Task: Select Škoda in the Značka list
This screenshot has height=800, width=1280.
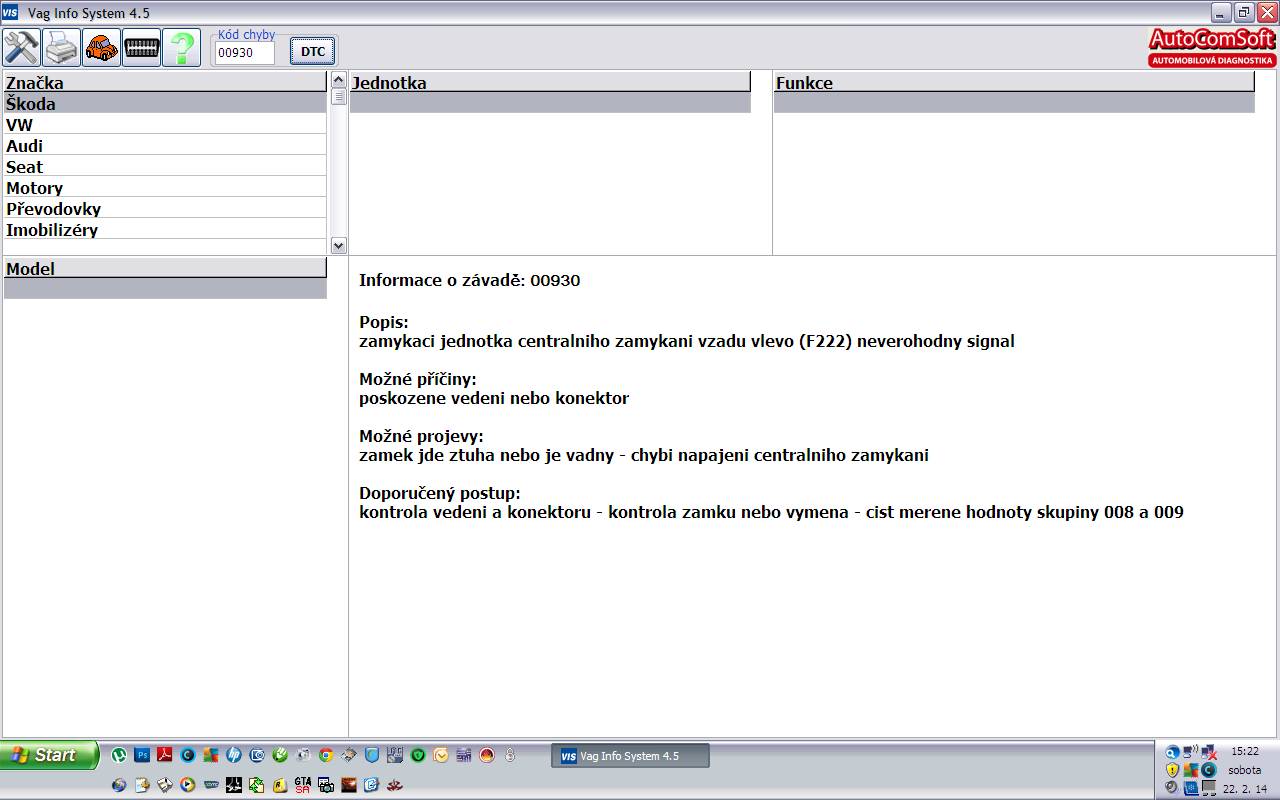Action: (165, 104)
